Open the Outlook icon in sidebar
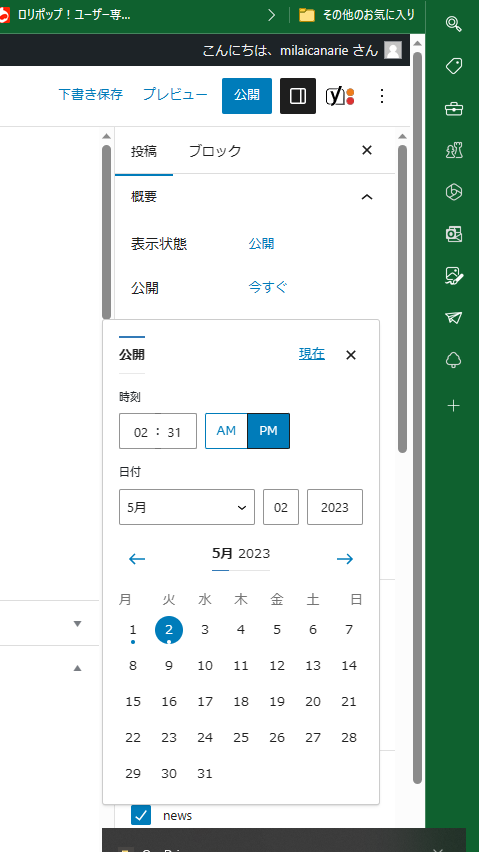 point(453,234)
